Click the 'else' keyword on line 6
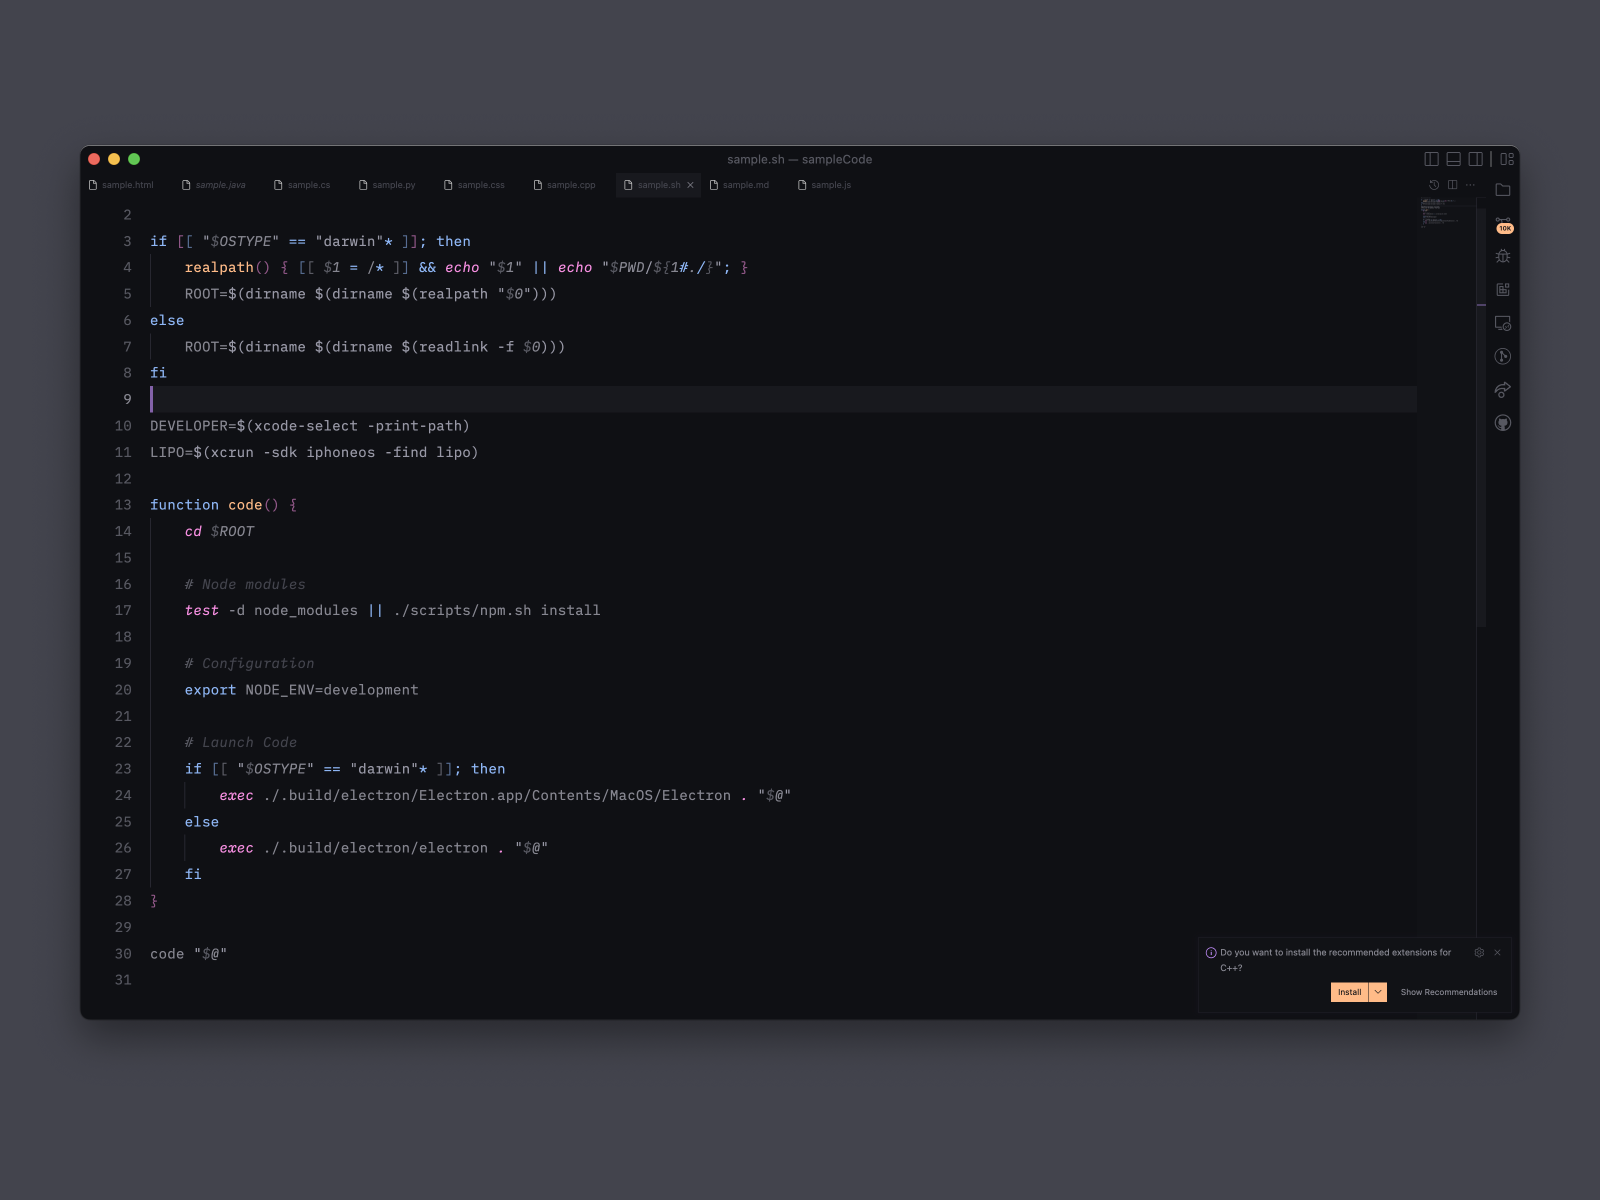The image size is (1600, 1200). (x=167, y=320)
